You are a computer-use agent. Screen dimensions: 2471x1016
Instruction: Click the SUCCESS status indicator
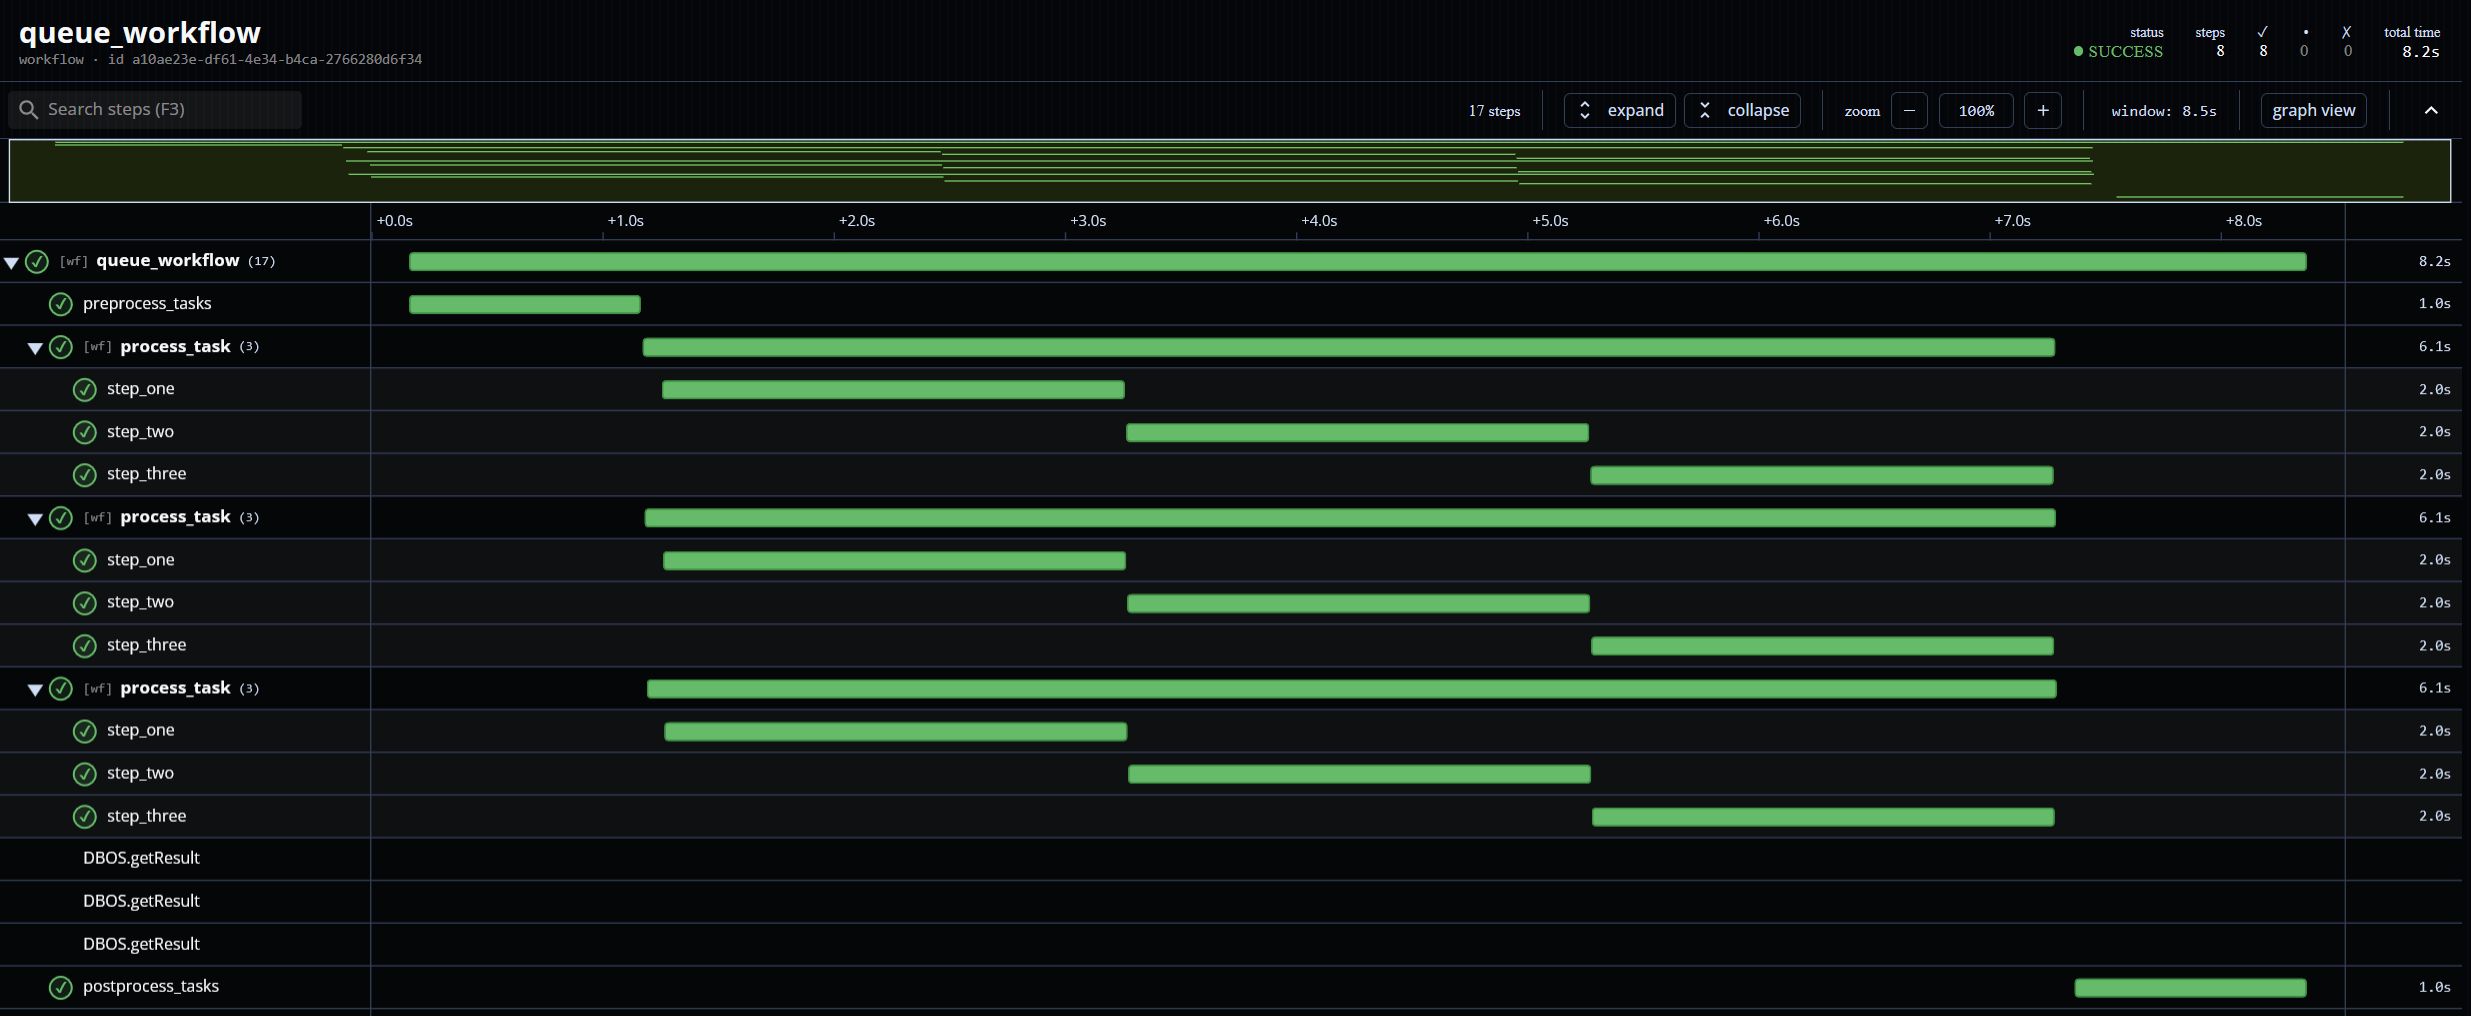coord(2118,51)
